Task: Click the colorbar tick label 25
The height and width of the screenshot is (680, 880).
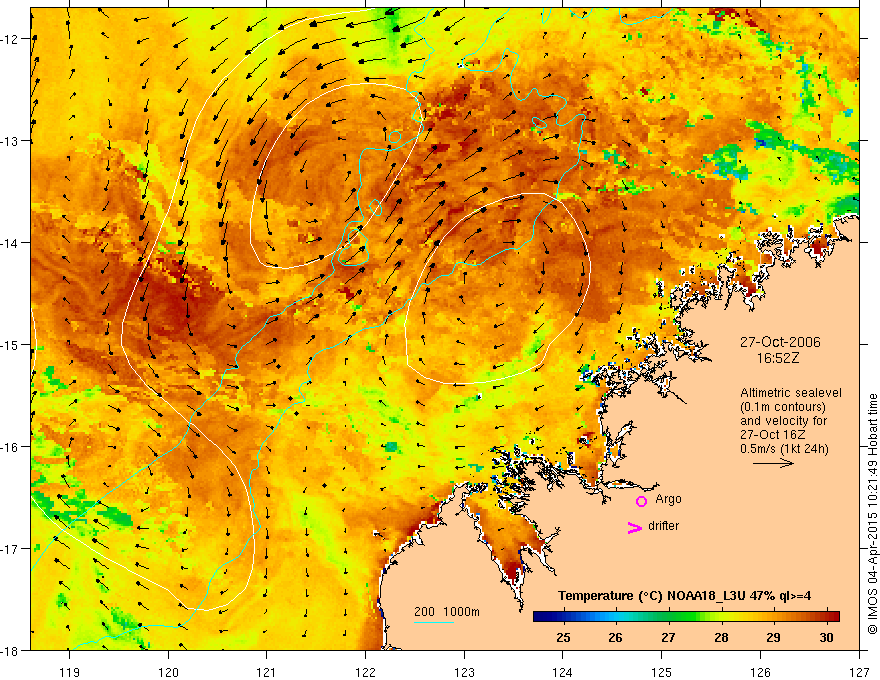Action: click(x=563, y=637)
